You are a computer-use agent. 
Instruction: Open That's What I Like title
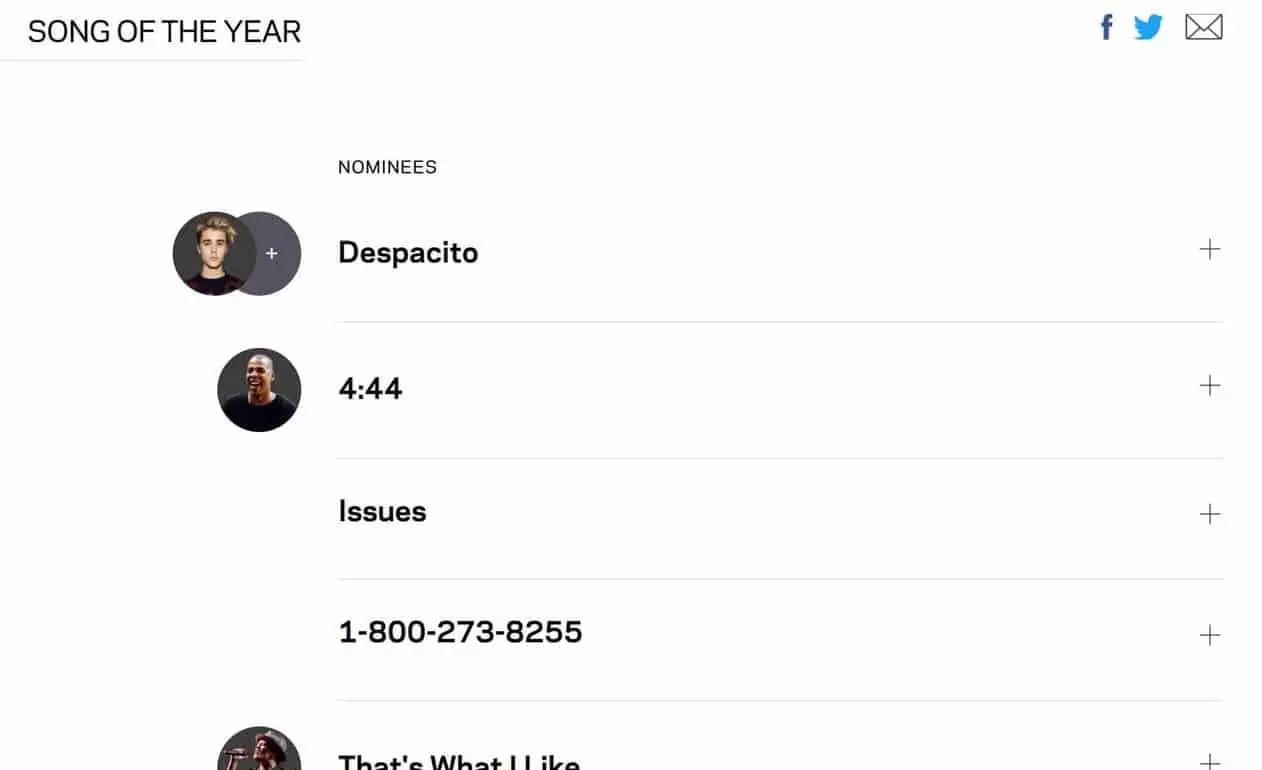459,760
